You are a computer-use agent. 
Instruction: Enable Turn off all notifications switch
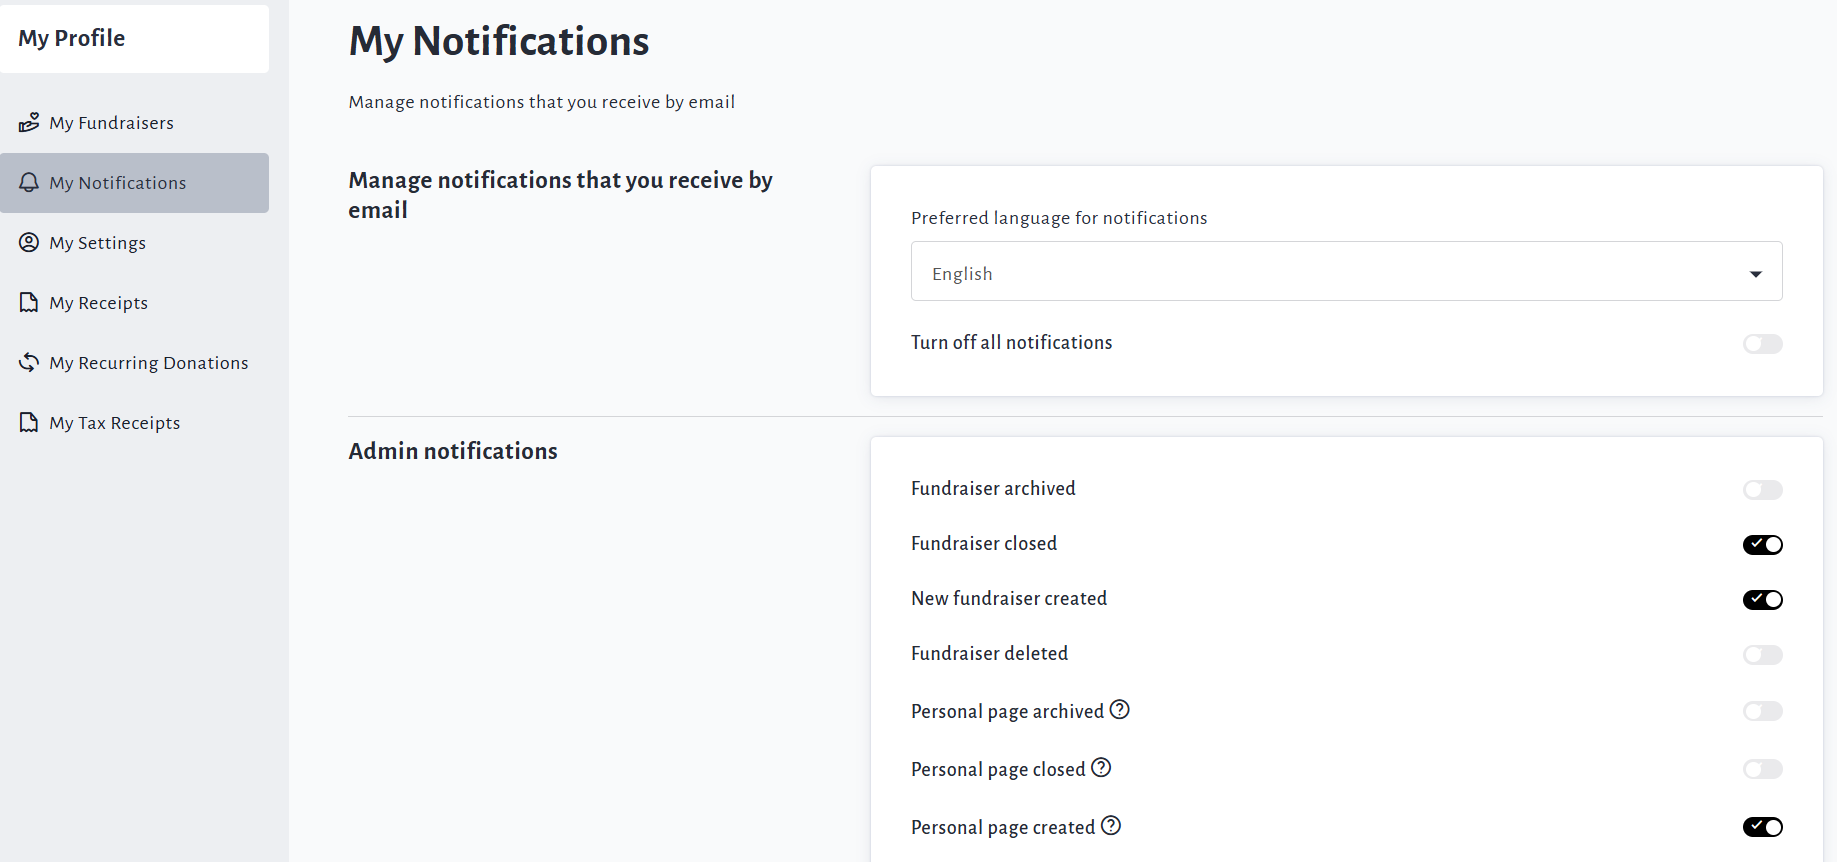1762,344
